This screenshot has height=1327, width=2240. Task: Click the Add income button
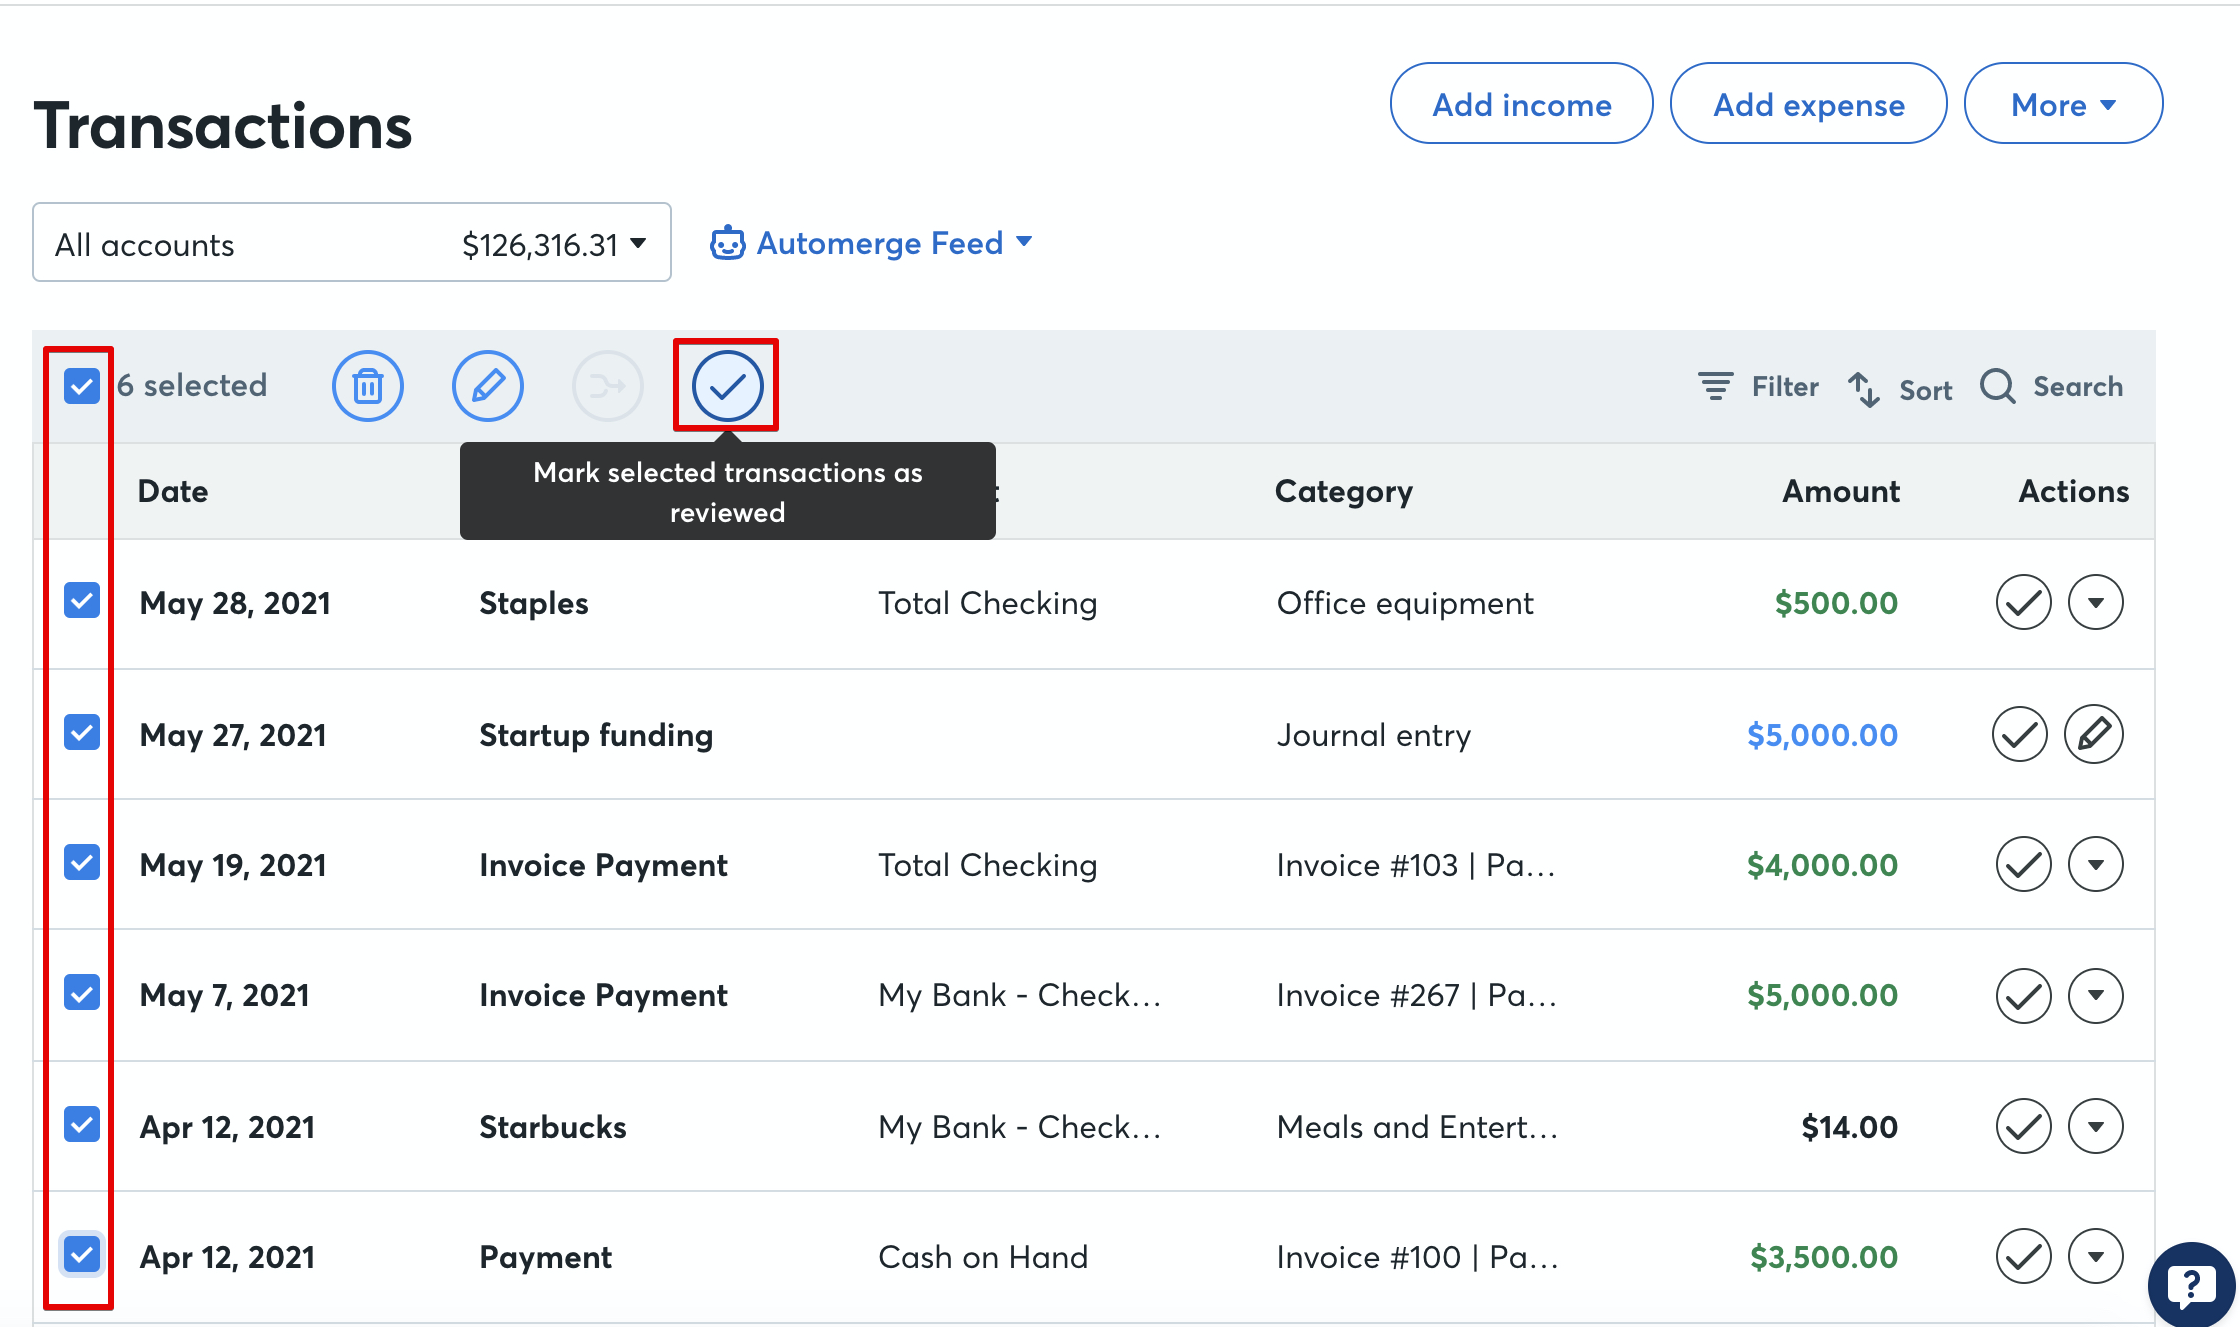click(x=1521, y=104)
